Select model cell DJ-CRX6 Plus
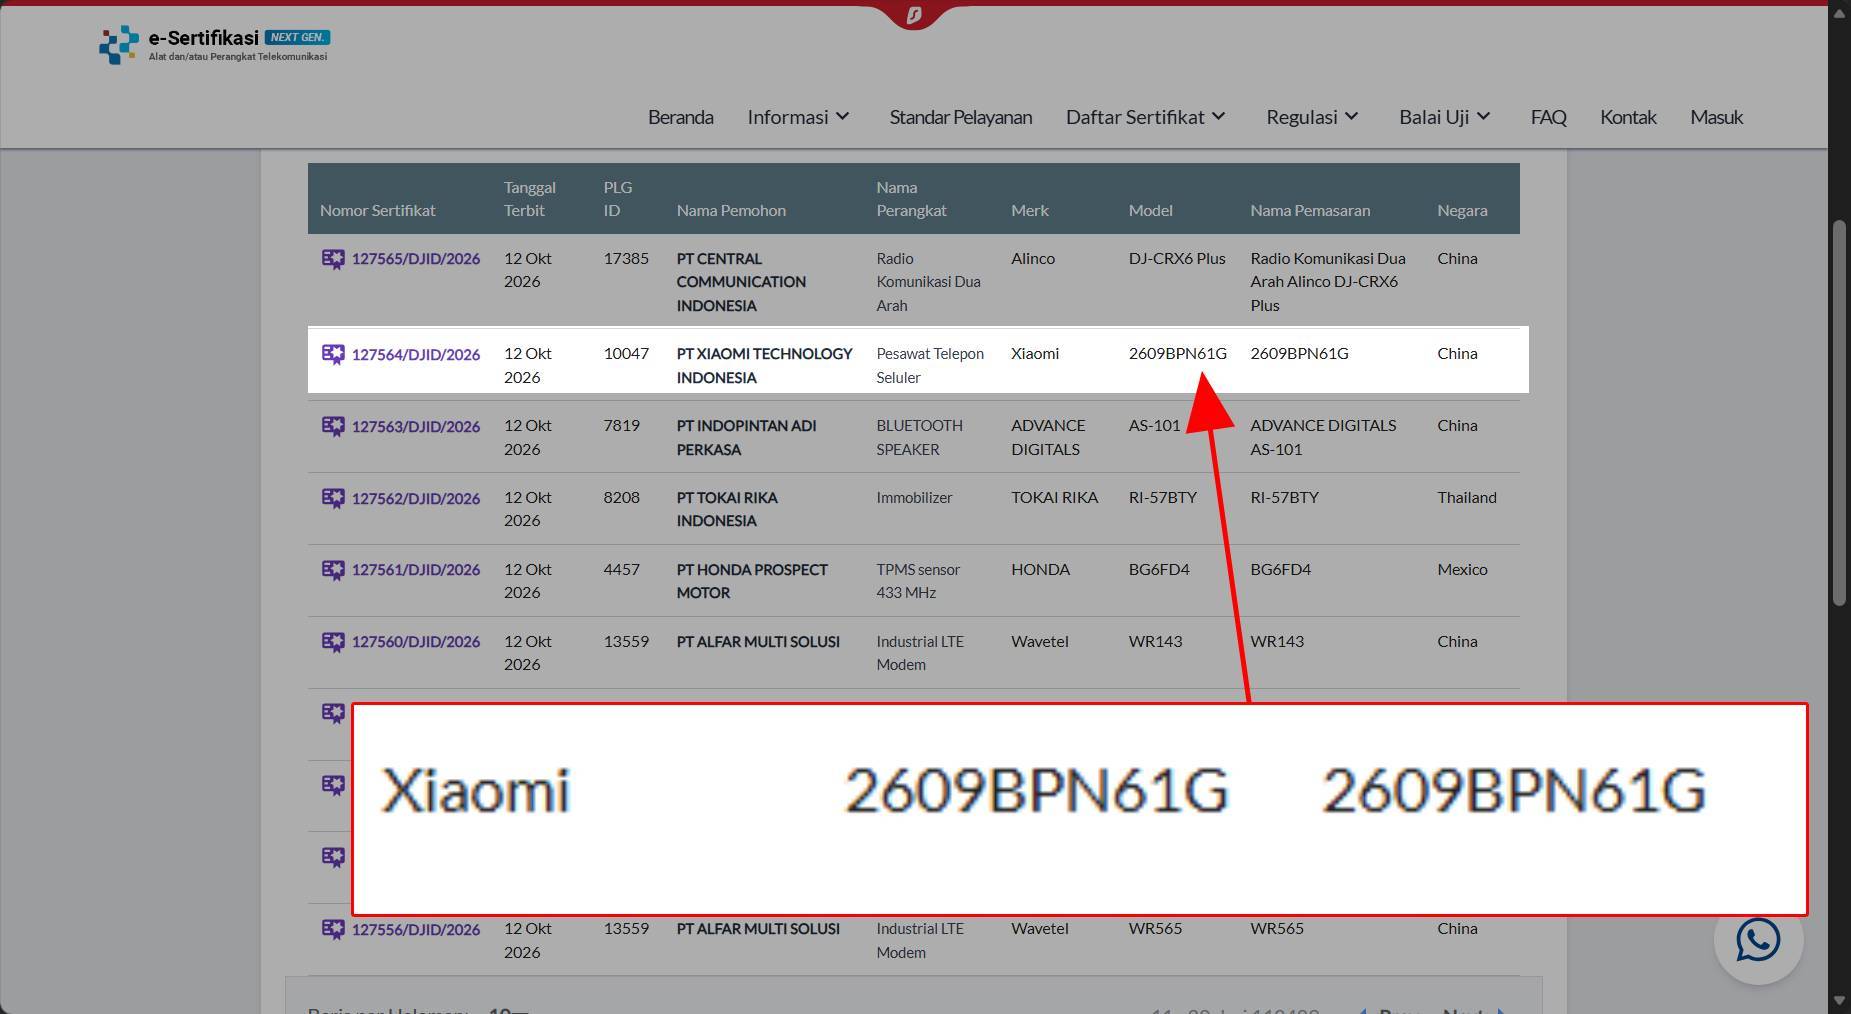This screenshot has height=1014, width=1851. click(x=1177, y=259)
